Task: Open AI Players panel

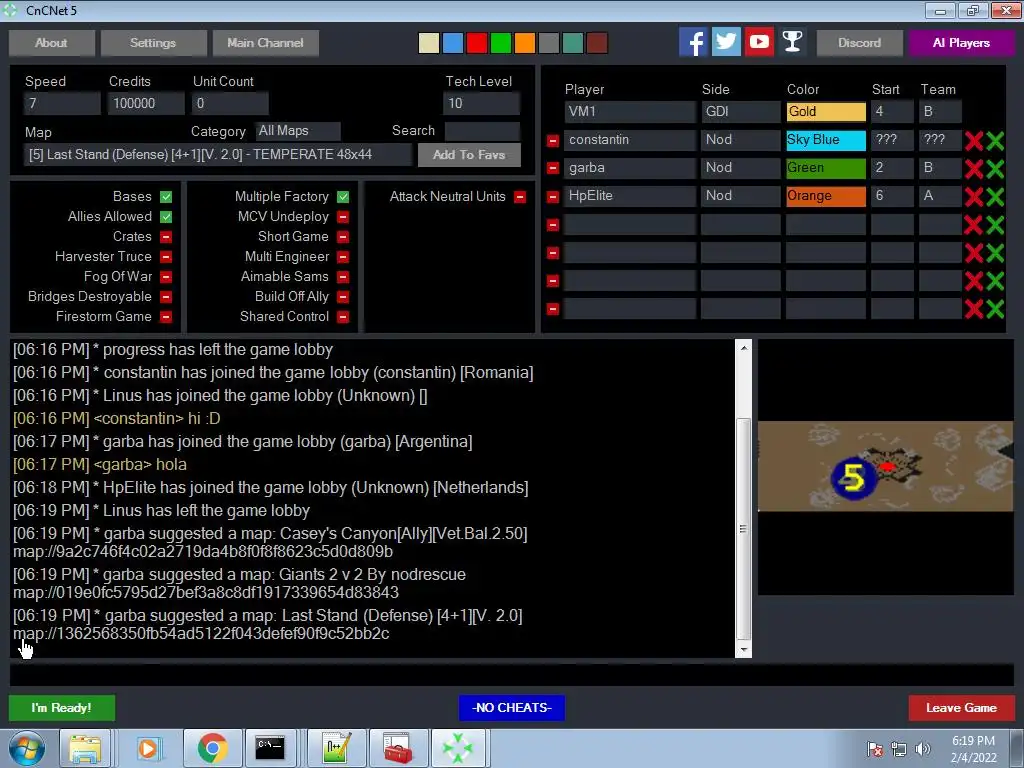Action: tap(961, 43)
